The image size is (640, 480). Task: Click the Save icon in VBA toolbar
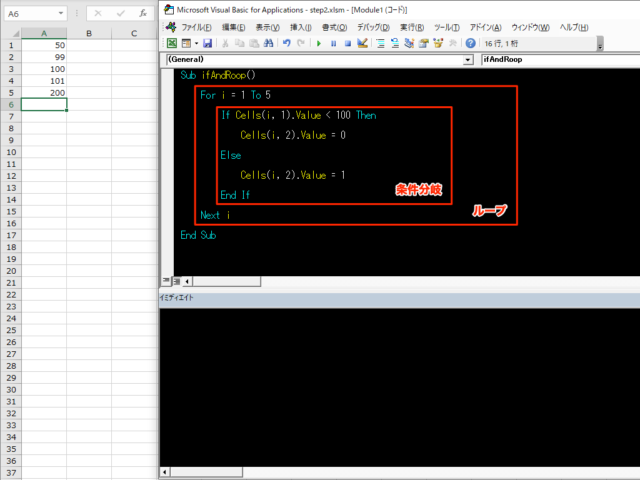pyautogui.click(x=207, y=44)
